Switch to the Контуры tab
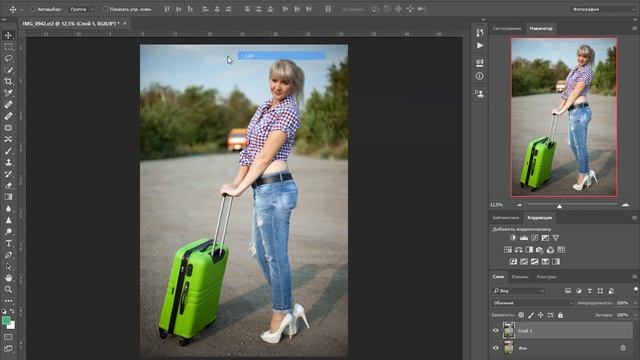This screenshot has width=640, height=360. pyautogui.click(x=546, y=277)
